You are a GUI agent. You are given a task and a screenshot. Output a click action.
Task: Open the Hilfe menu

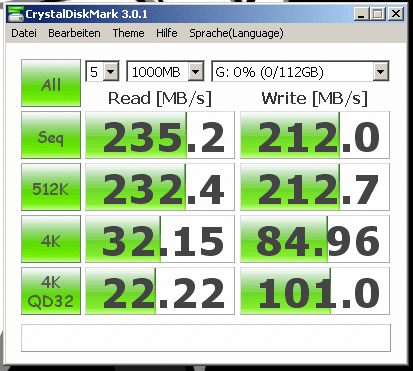coord(167,33)
